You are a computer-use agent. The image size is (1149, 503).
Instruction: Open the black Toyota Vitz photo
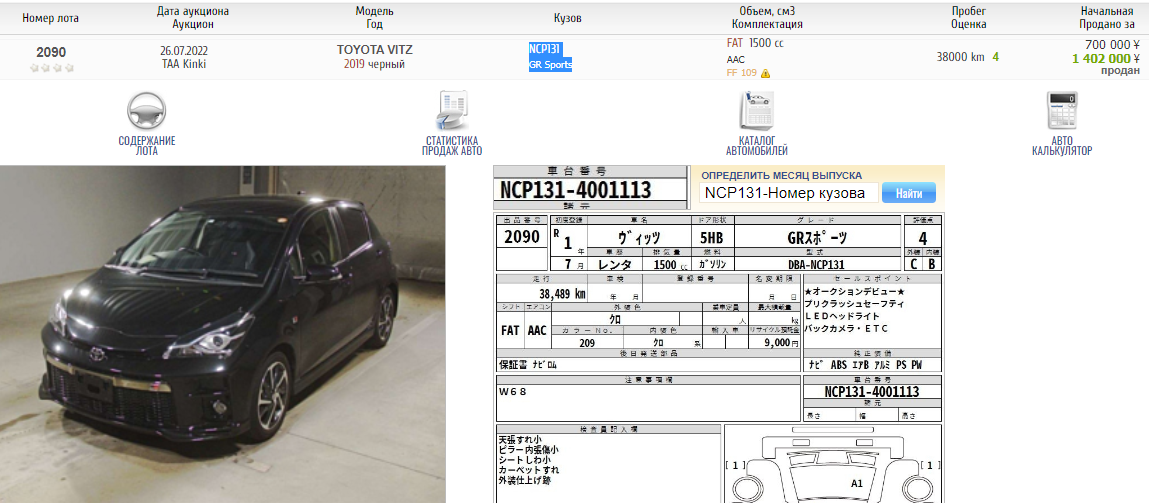(x=223, y=334)
